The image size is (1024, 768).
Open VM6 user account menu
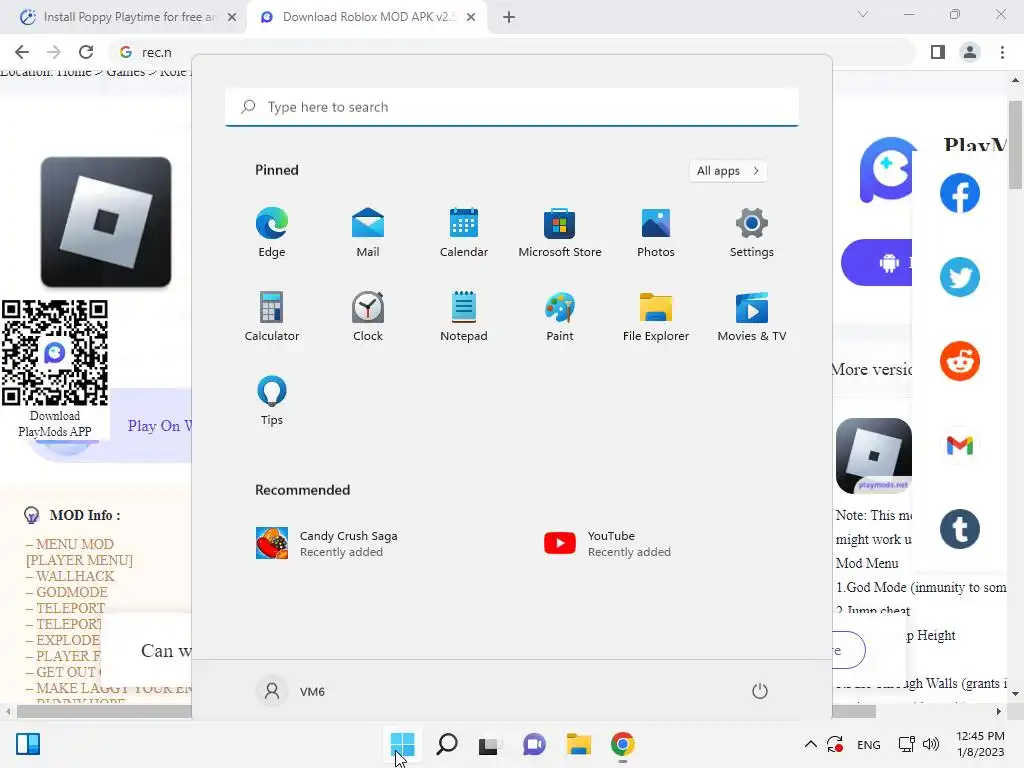pyautogui.click(x=291, y=691)
